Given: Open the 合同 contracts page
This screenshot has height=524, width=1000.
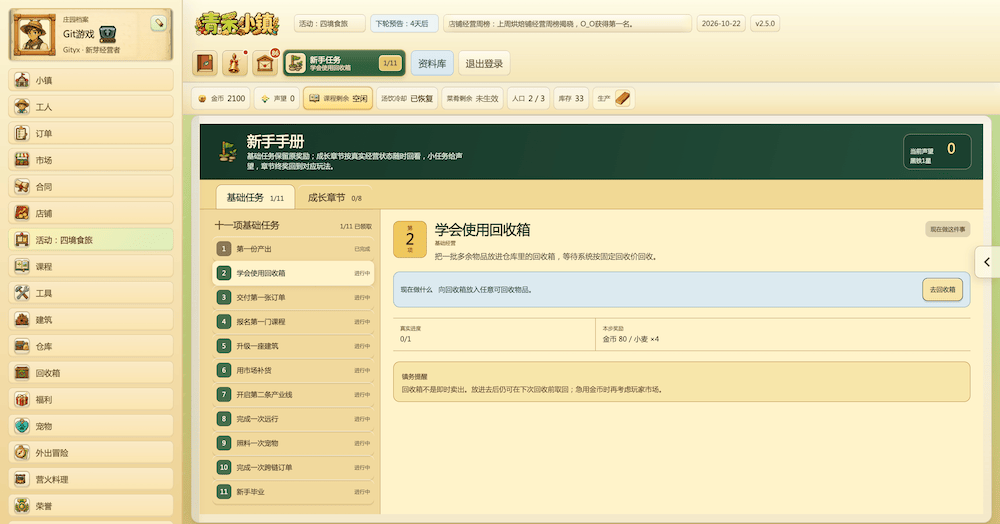Looking at the screenshot, I should 91,187.
